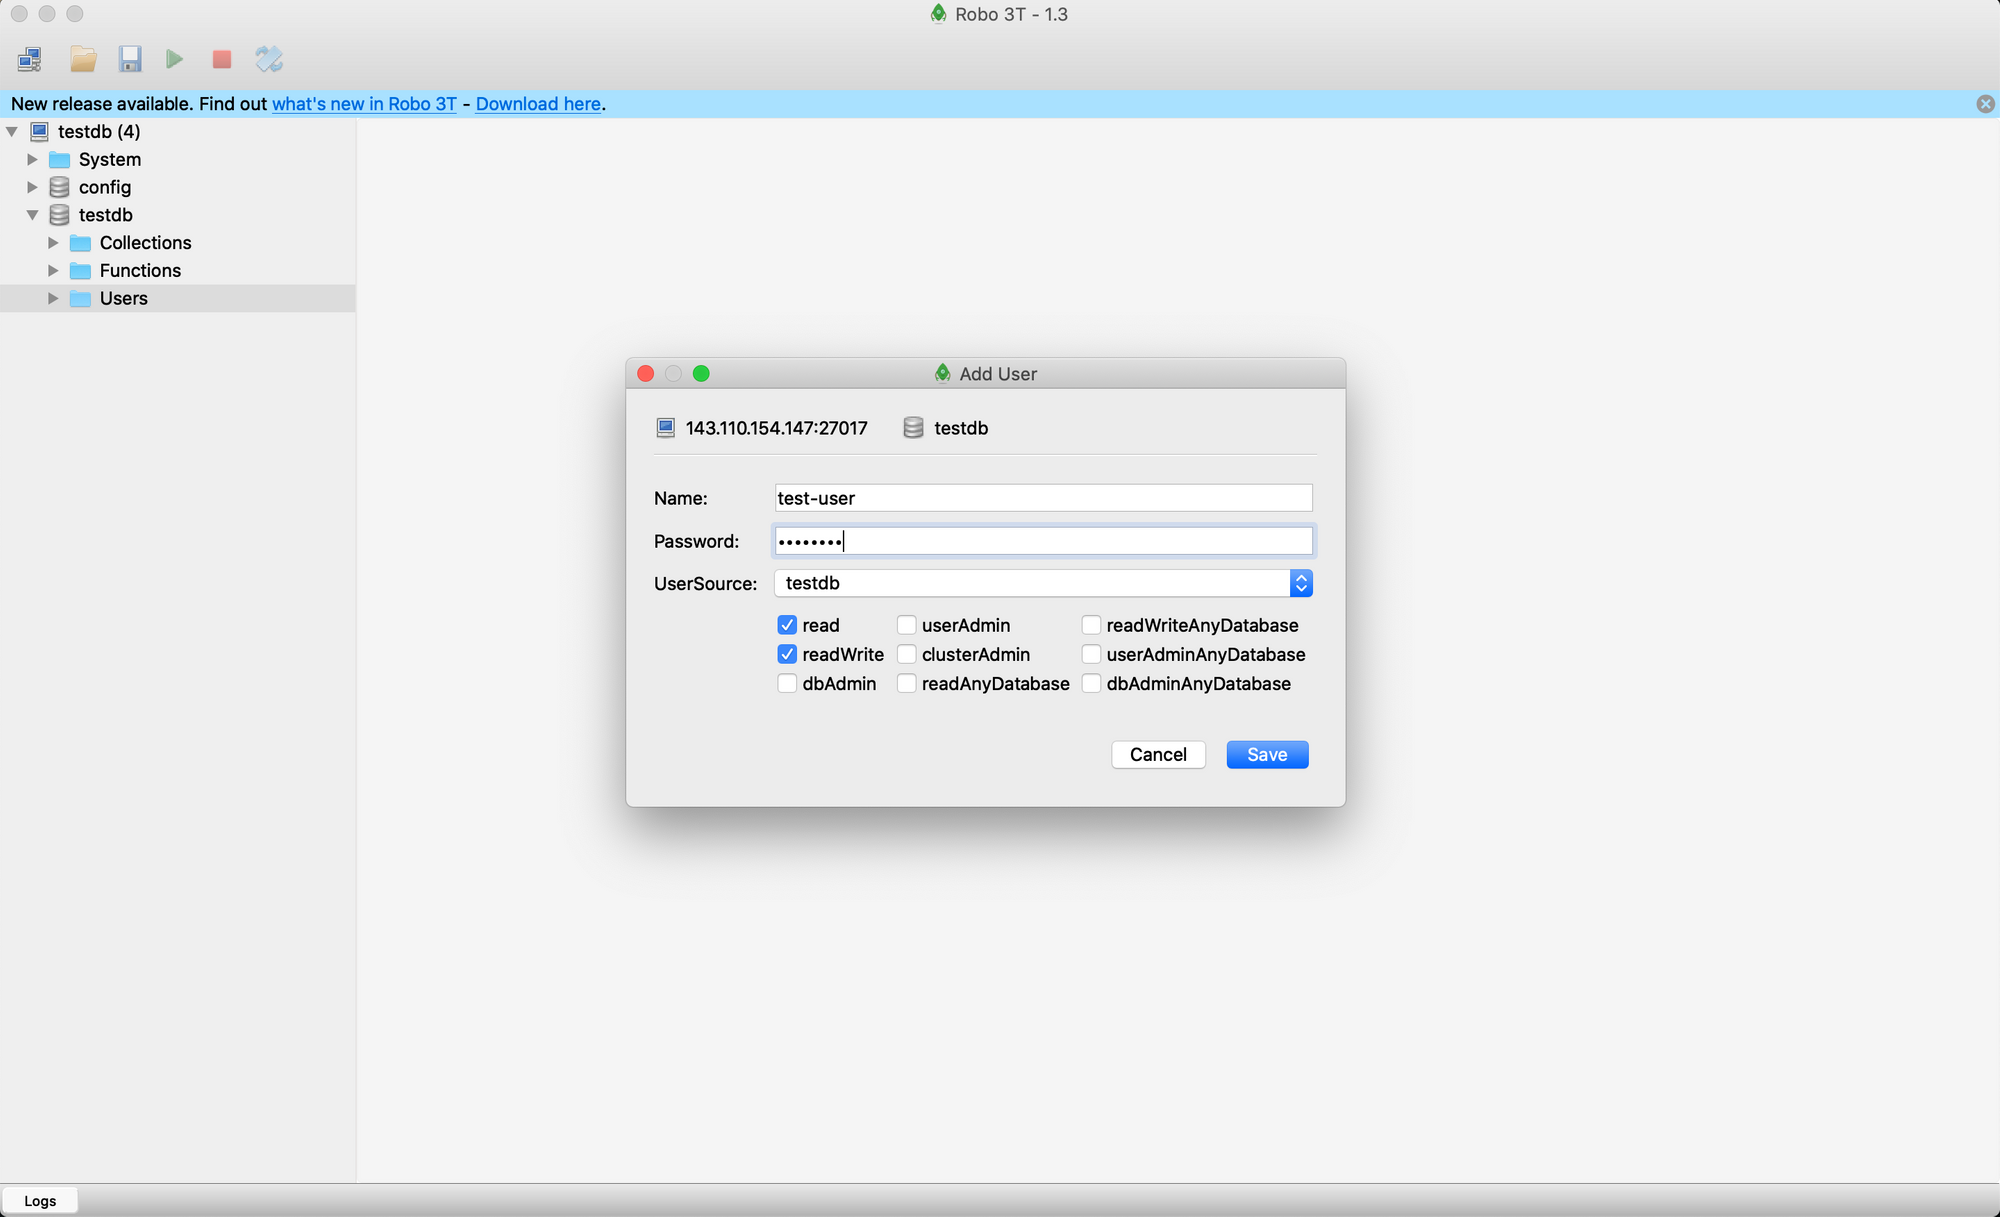Viewport: 2000px width, 1217px height.
Task: Click the stop red square icon
Action: tap(220, 59)
